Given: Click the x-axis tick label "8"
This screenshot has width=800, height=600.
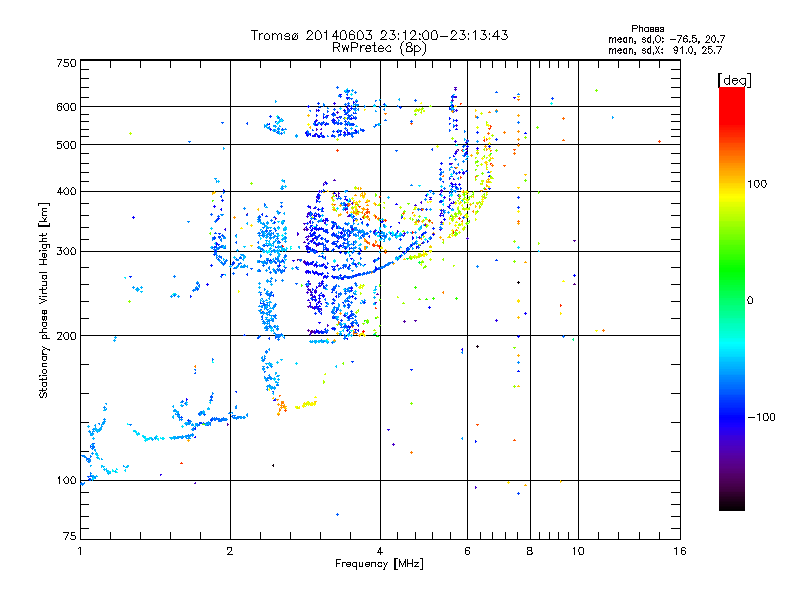Looking at the screenshot, I should pyautogui.click(x=530, y=551).
